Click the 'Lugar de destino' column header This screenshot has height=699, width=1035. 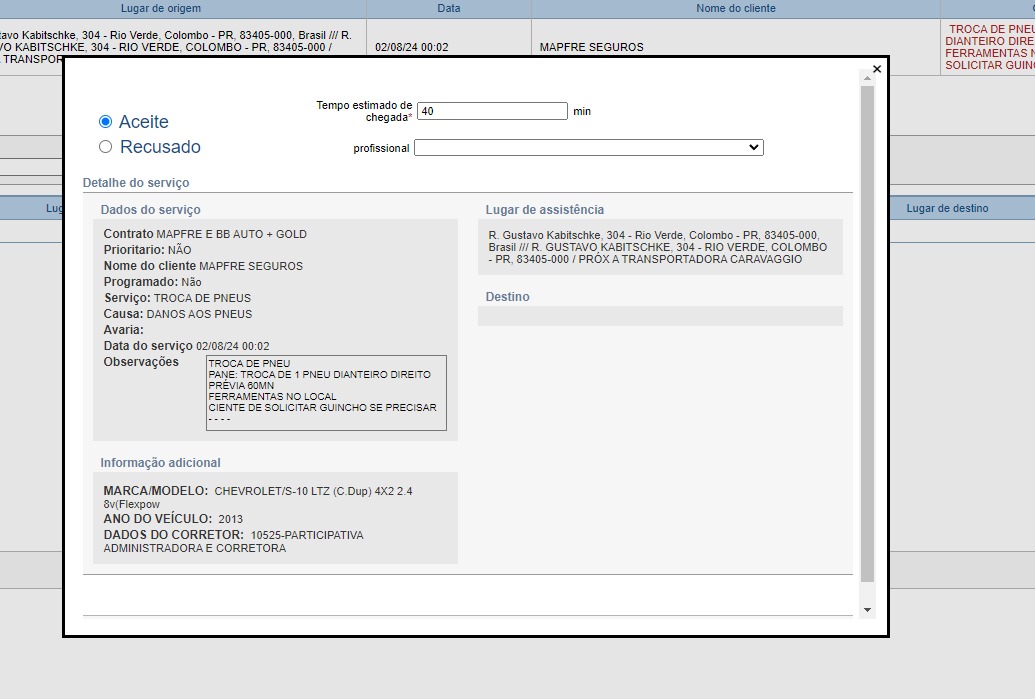click(x=947, y=209)
